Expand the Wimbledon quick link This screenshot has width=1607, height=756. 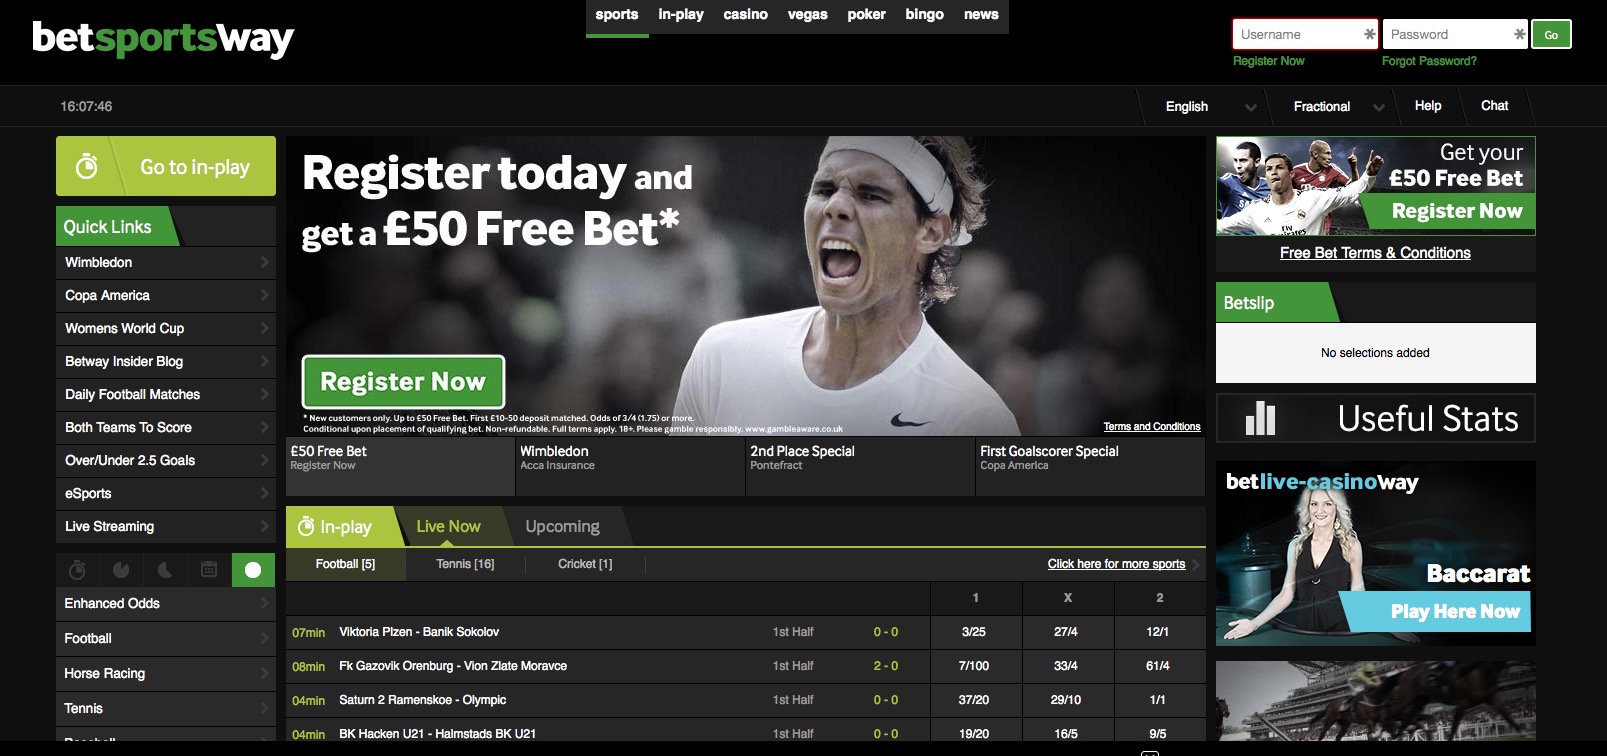tap(166, 262)
